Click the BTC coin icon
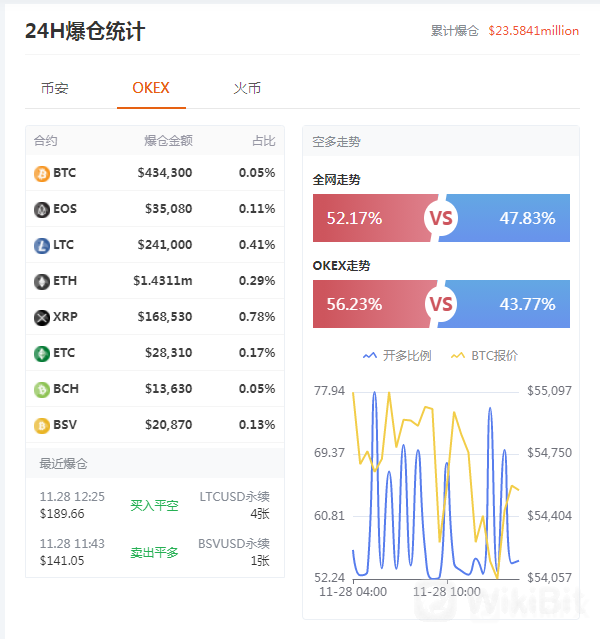600x639 pixels. pos(42,174)
